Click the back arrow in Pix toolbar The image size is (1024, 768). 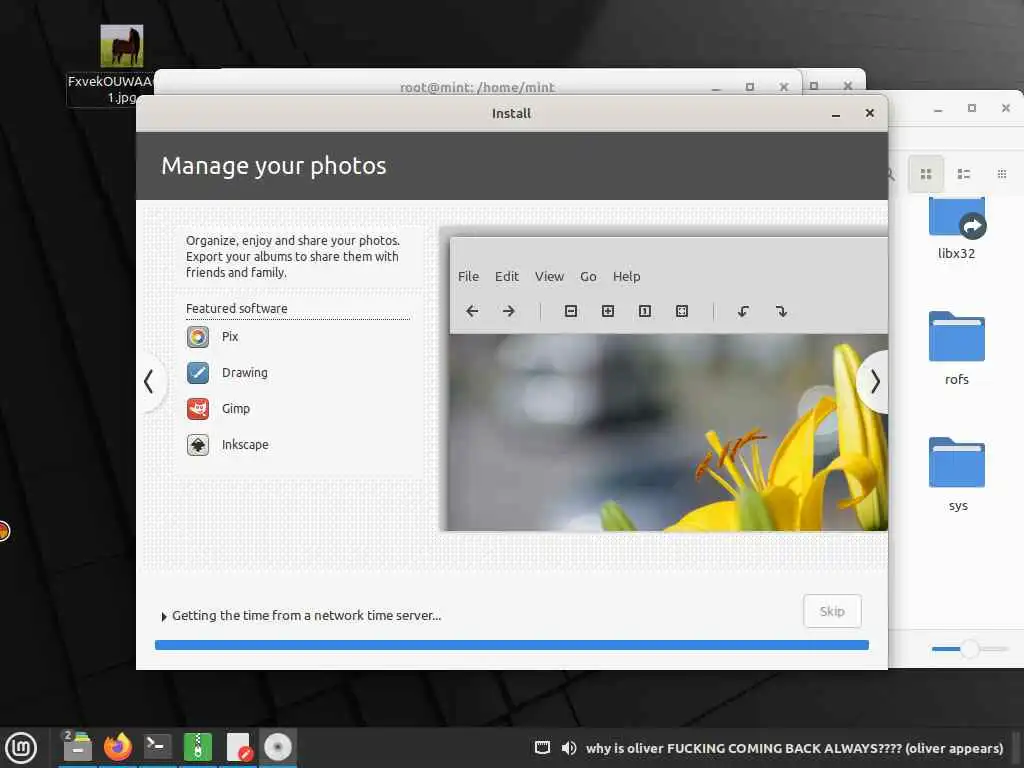coord(472,311)
